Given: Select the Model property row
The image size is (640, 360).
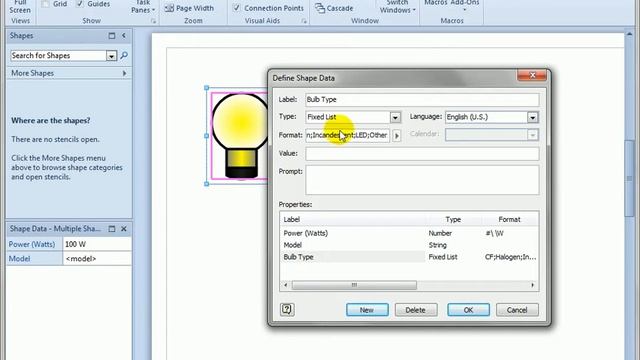Looking at the screenshot, I should [x=409, y=245].
